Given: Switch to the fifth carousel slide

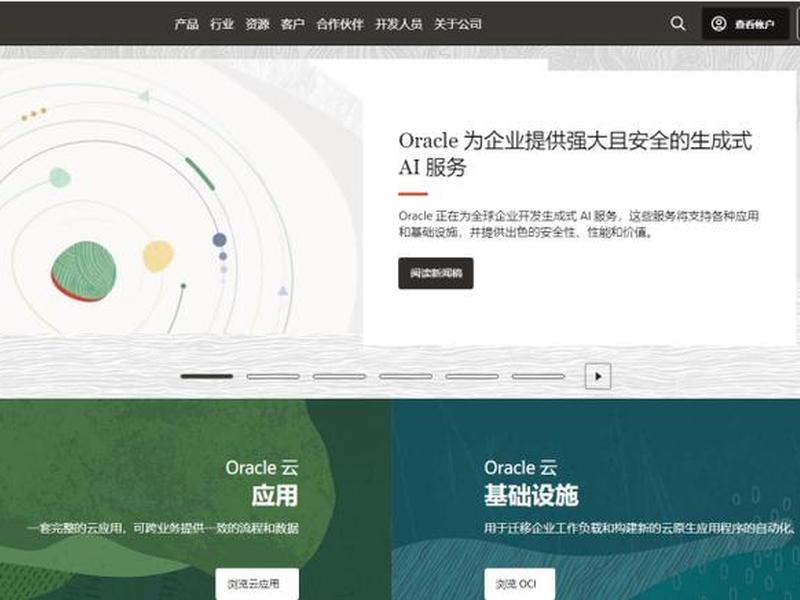Looking at the screenshot, I should [472, 377].
